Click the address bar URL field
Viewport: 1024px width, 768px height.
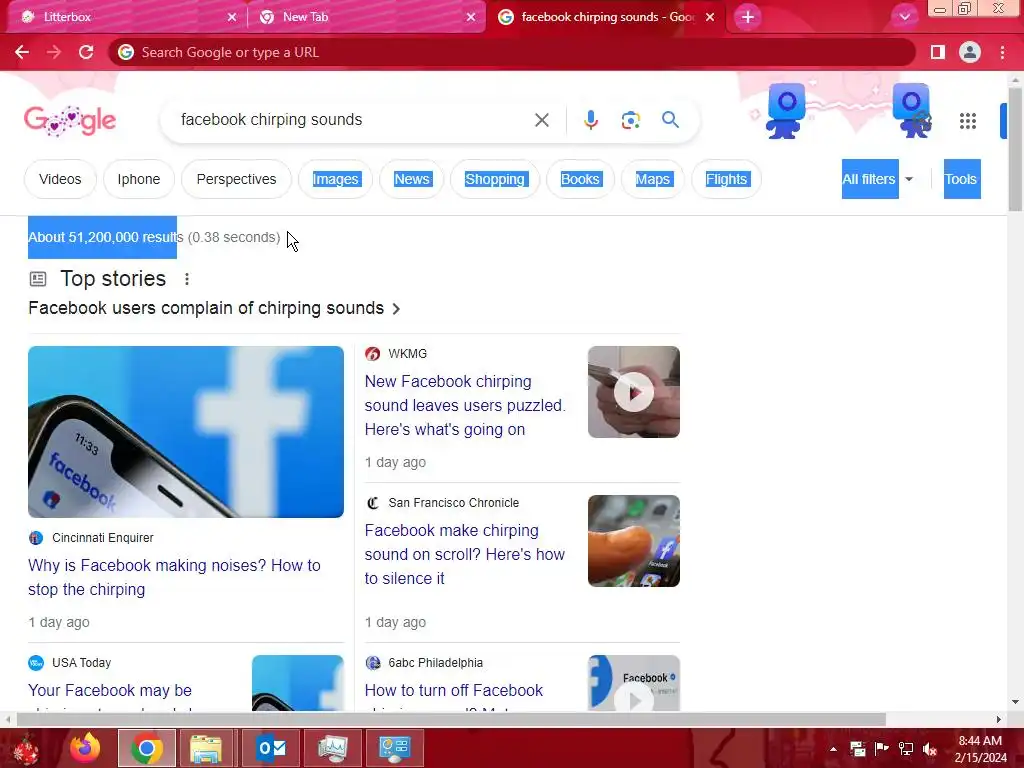[x=511, y=52]
